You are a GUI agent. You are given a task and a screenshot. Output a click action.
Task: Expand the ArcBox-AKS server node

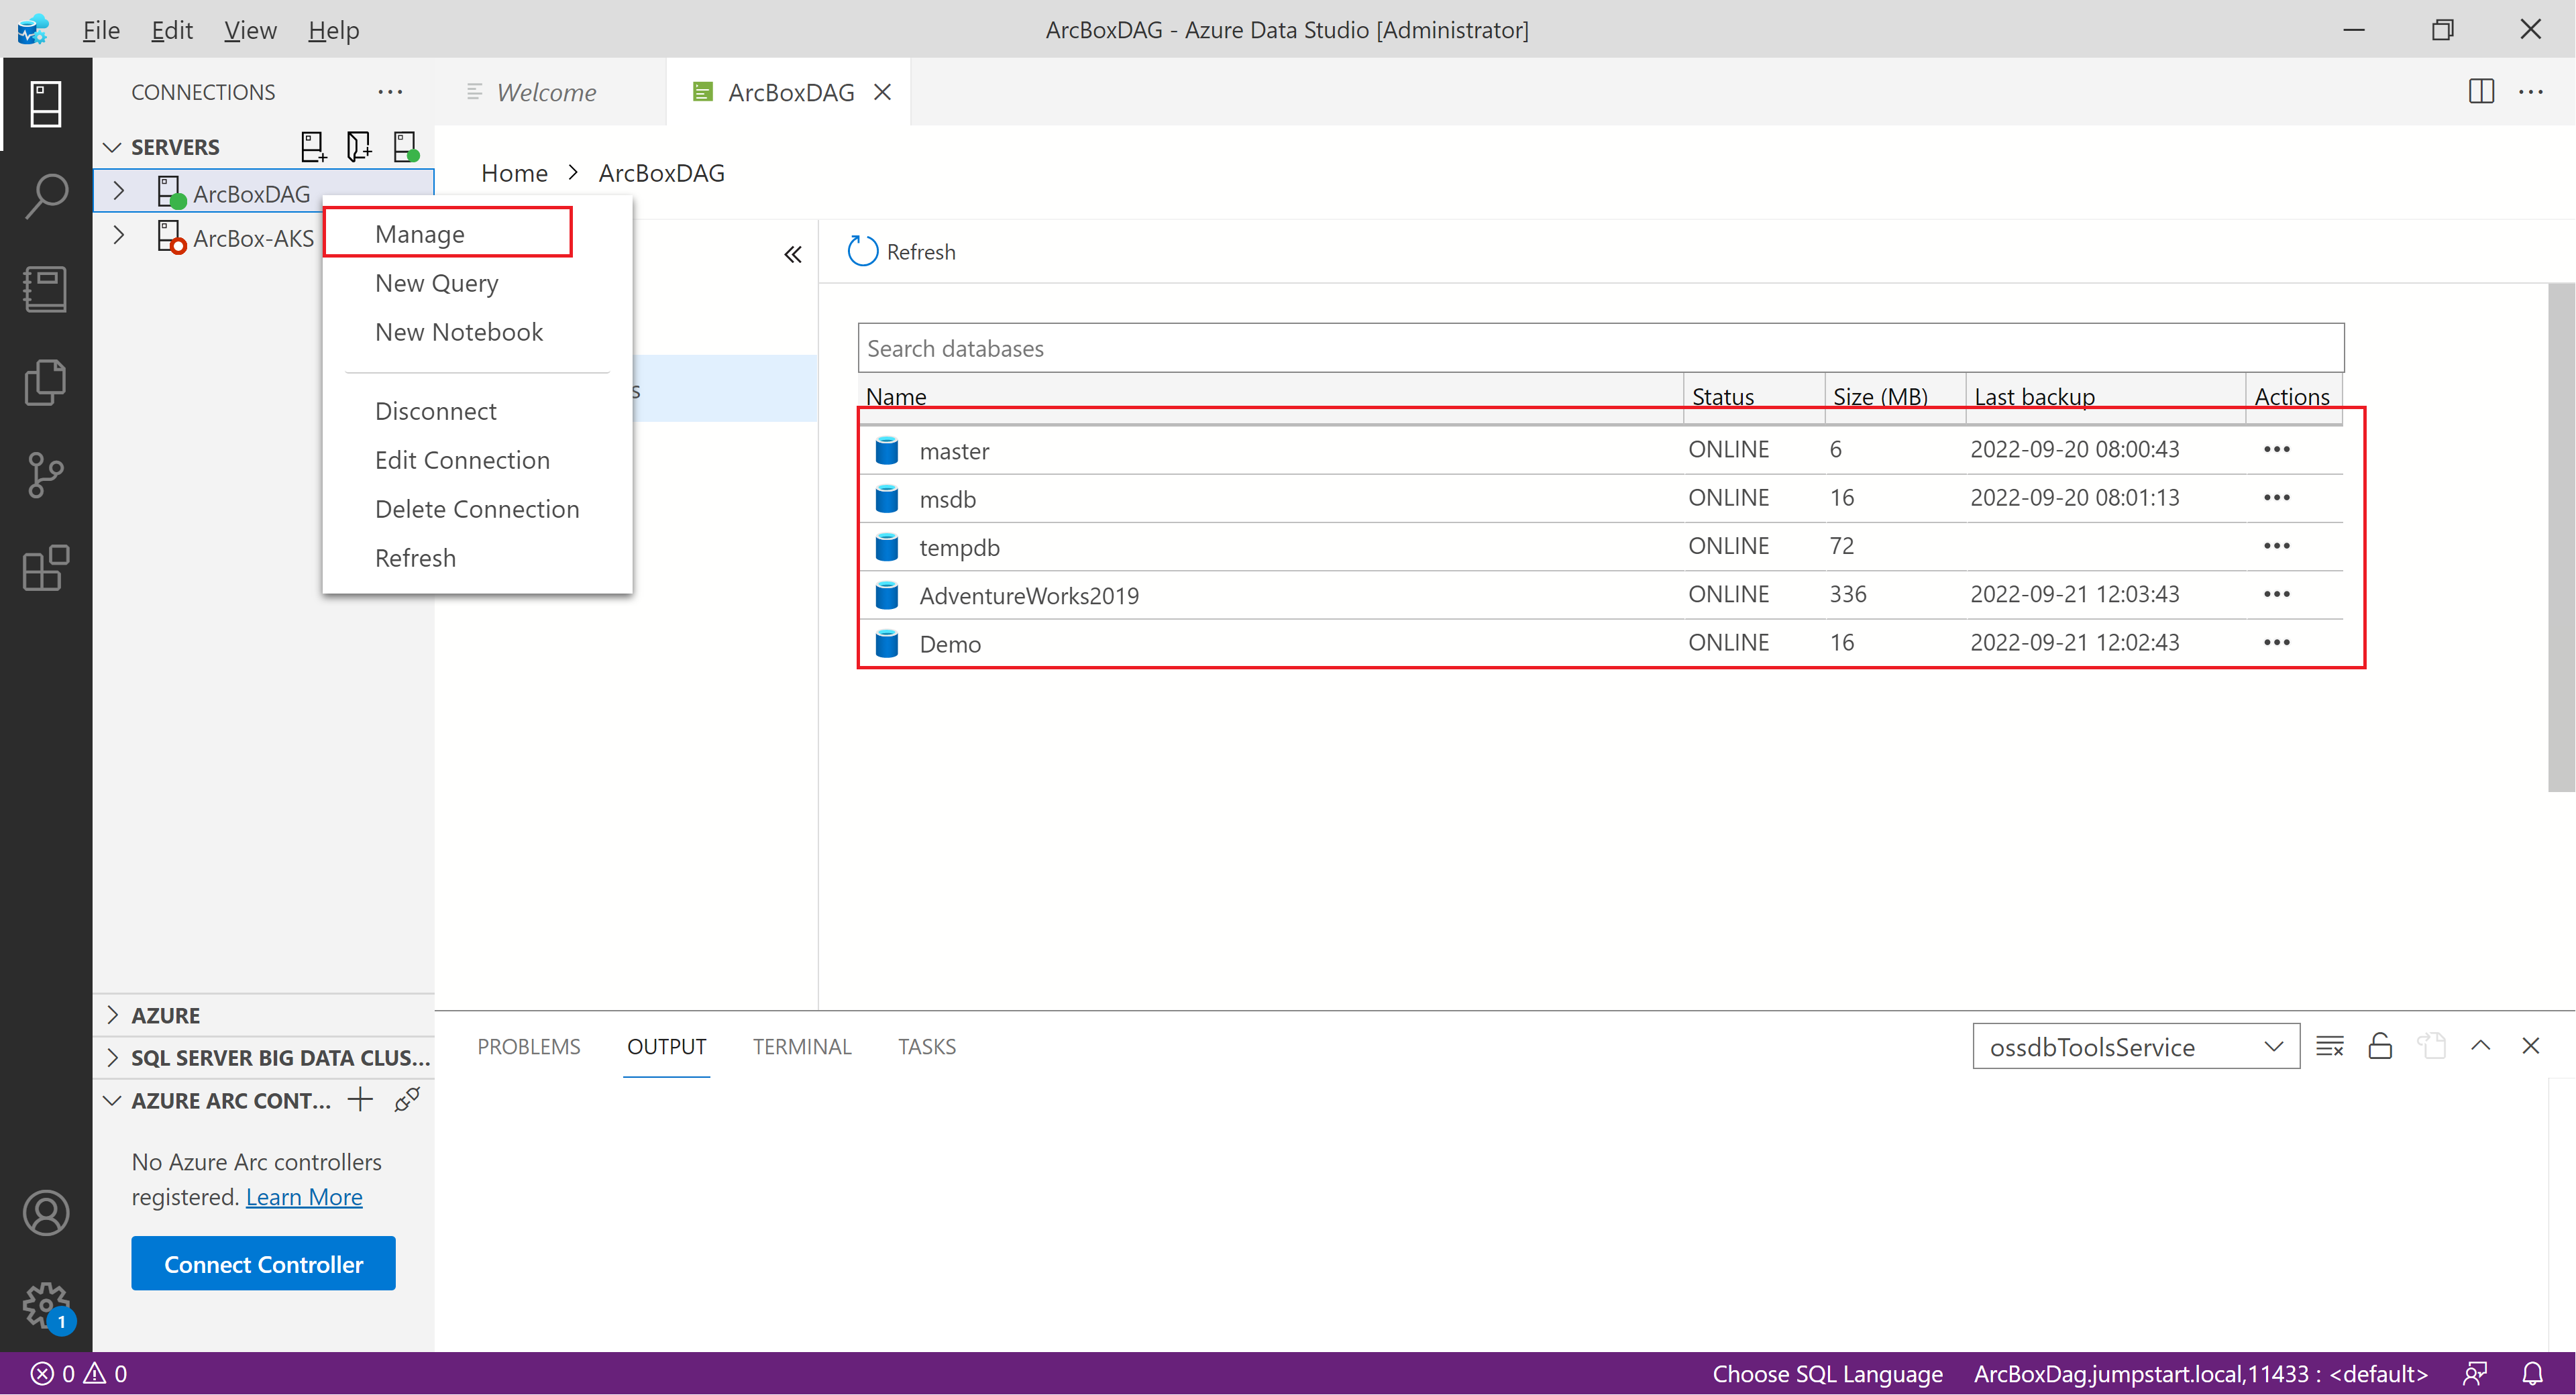click(118, 237)
